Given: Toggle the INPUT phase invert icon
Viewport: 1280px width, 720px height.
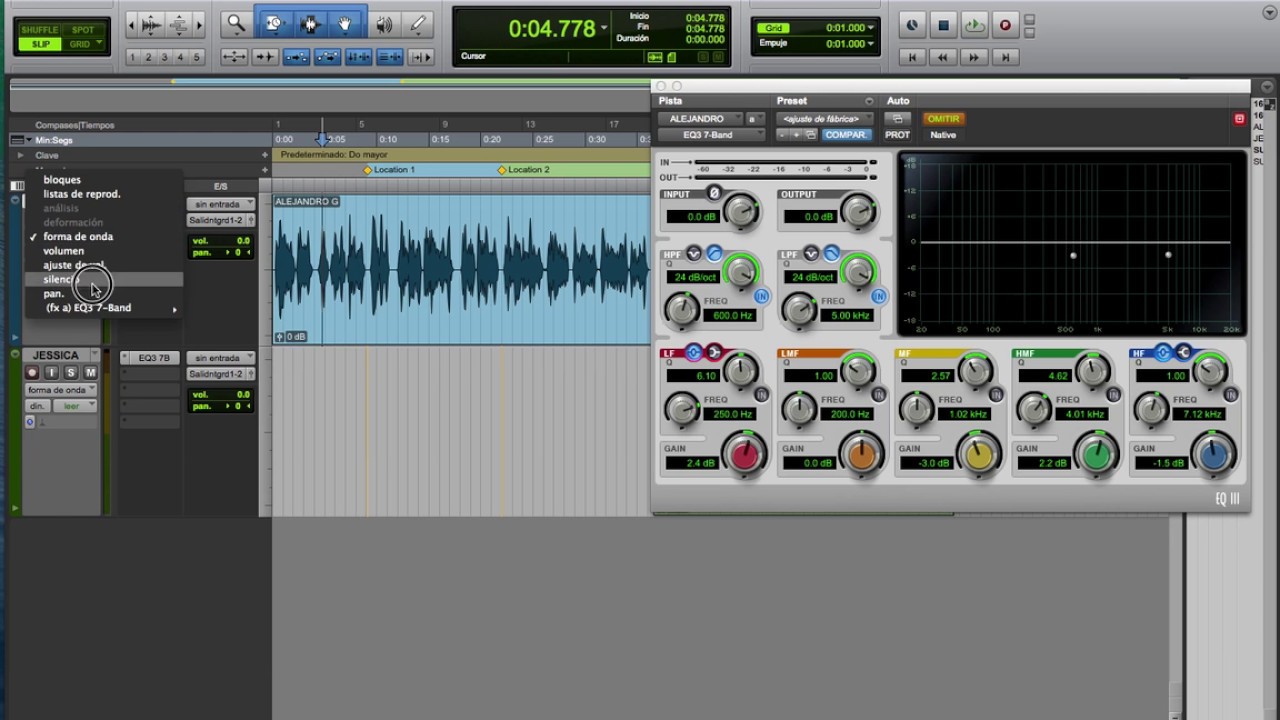Looking at the screenshot, I should pos(713,193).
